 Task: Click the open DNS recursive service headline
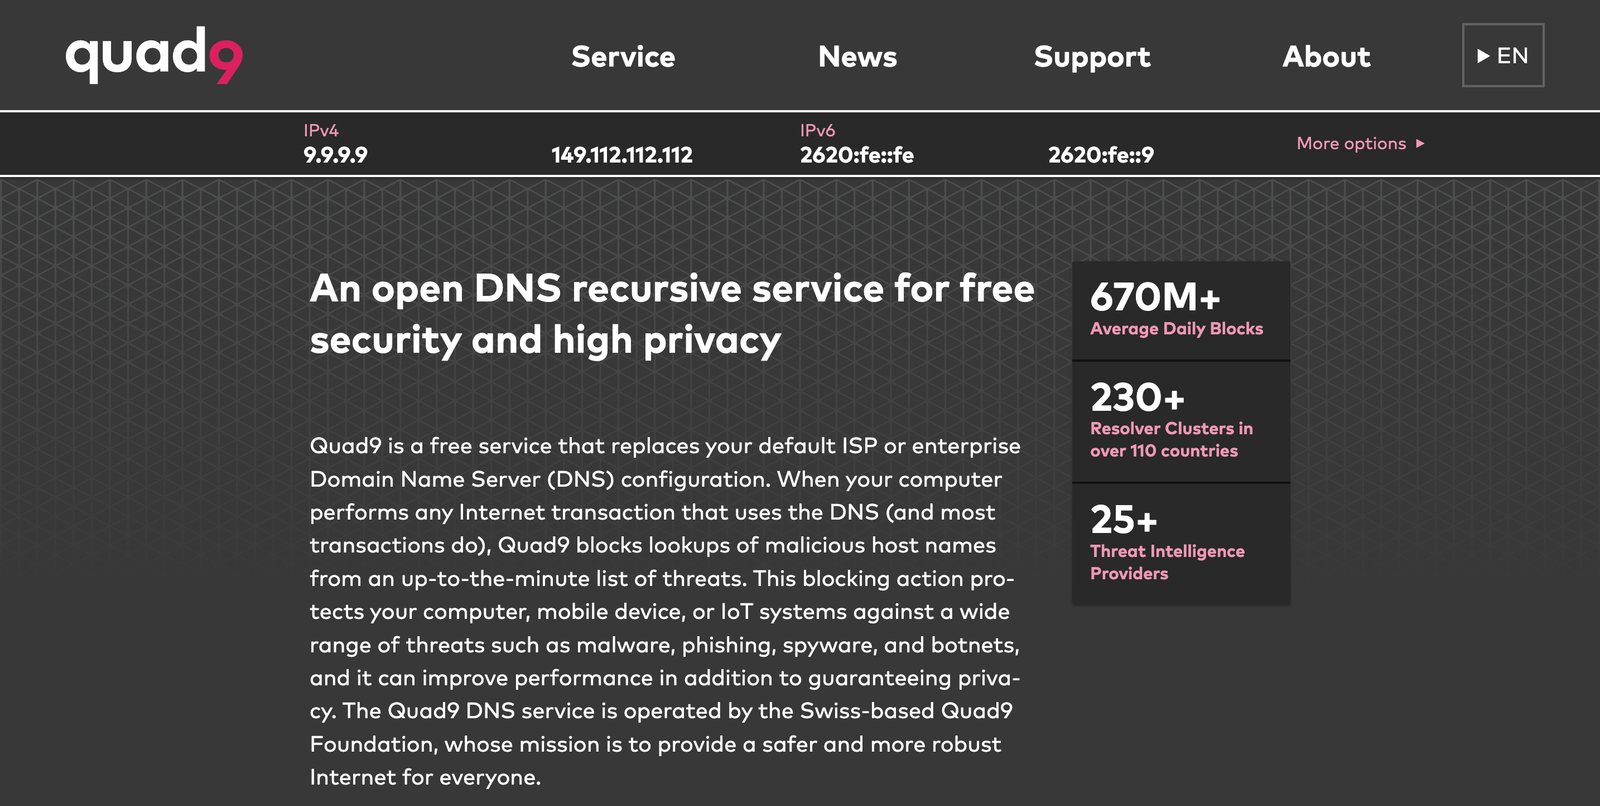(672, 314)
